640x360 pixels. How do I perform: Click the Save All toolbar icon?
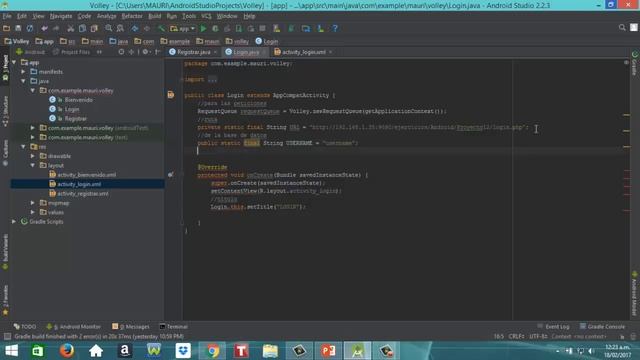pyautogui.click(x=18, y=28)
